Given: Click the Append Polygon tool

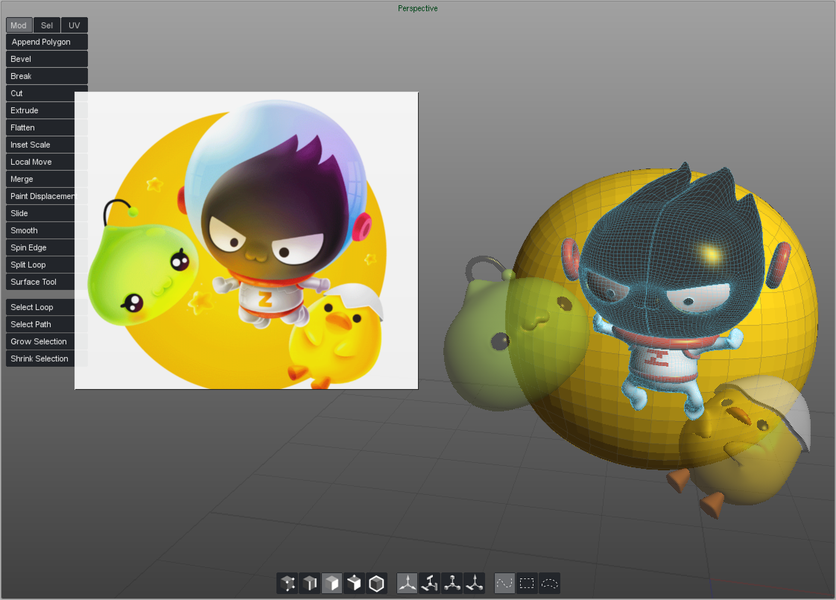Looking at the screenshot, I should (47, 42).
